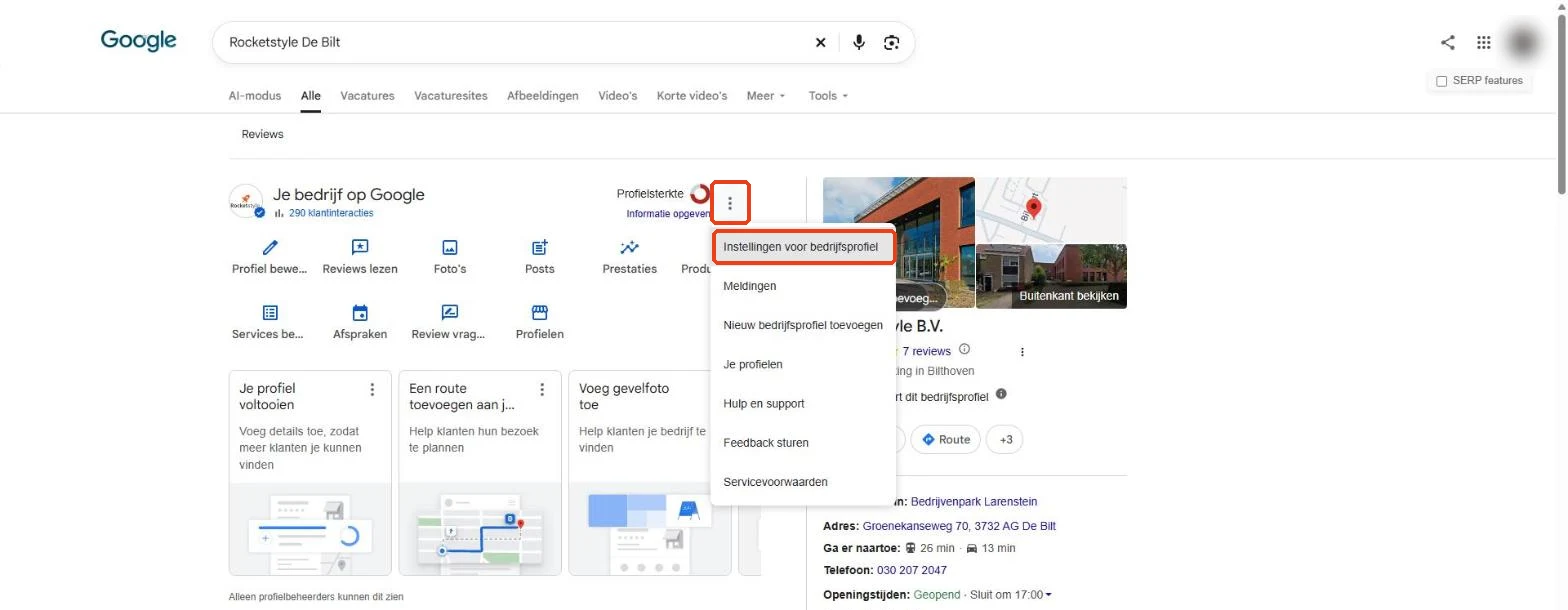Open Review vragen icon
1568x610 pixels.
(450, 313)
